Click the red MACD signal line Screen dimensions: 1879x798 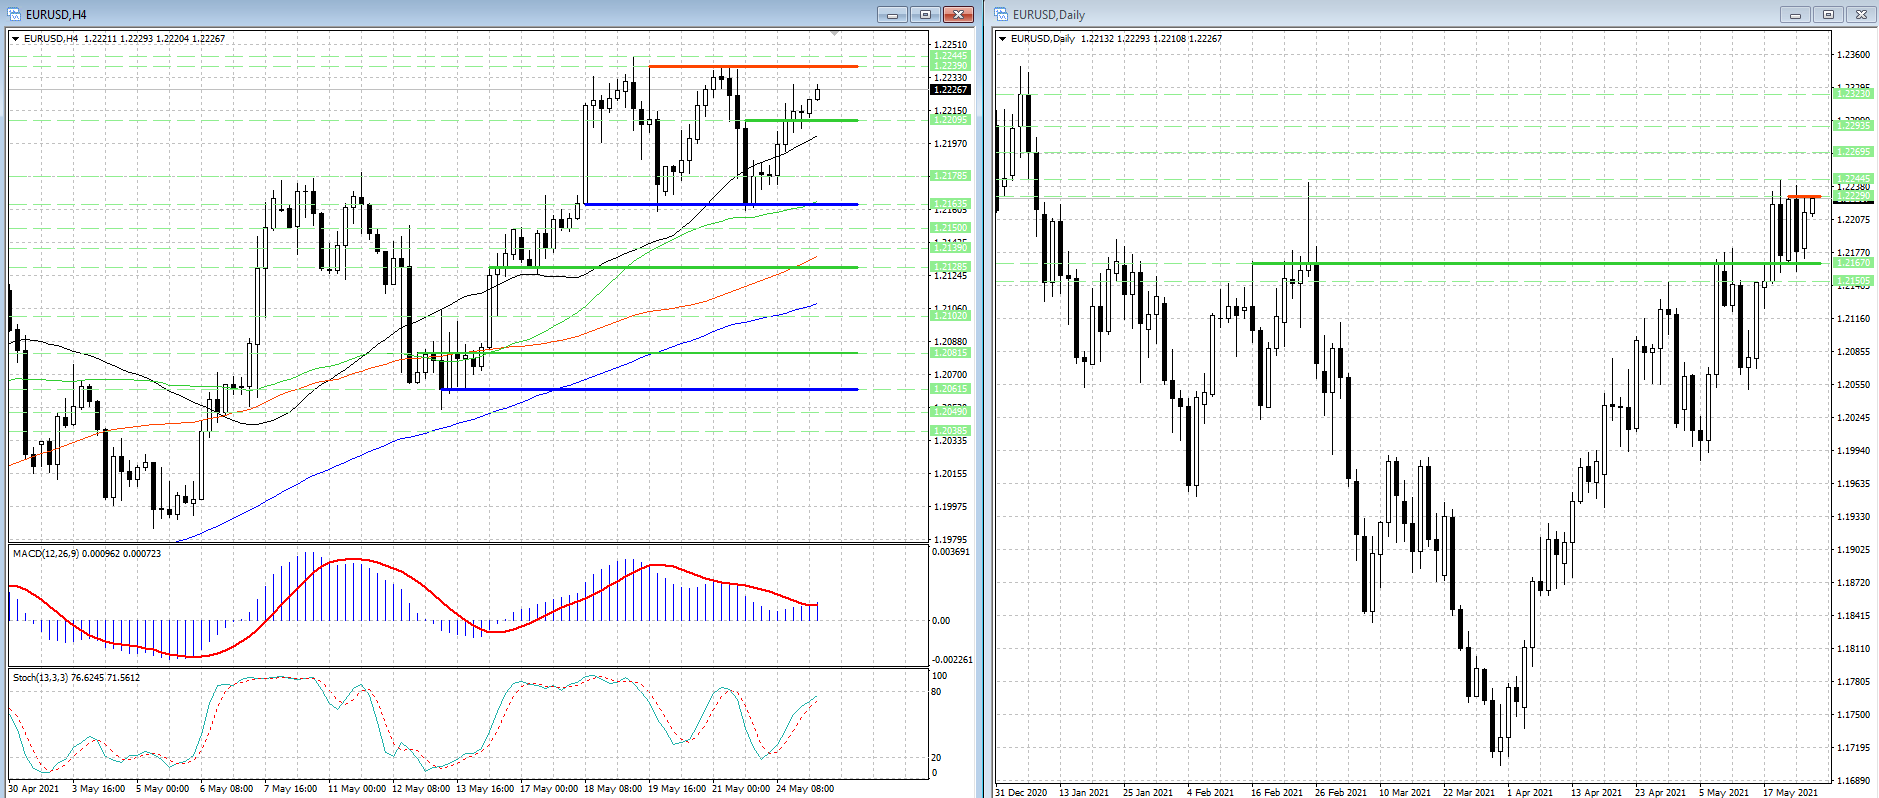pos(350,560)
